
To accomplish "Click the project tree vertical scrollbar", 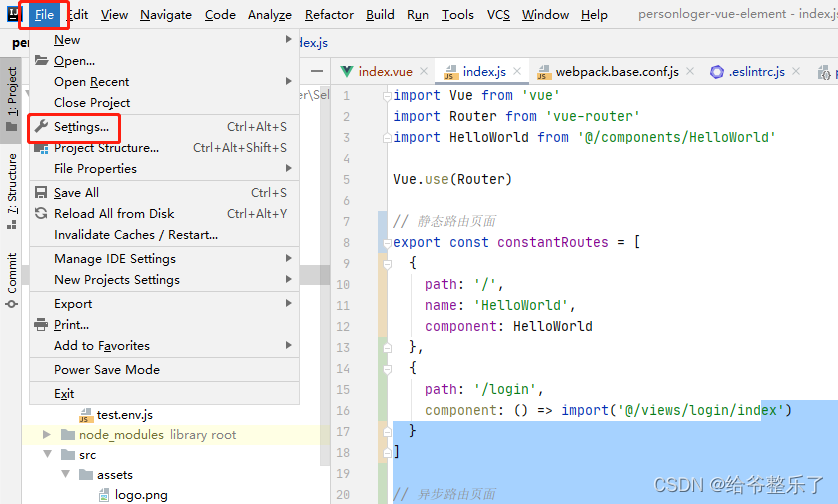I will point(325,278).
